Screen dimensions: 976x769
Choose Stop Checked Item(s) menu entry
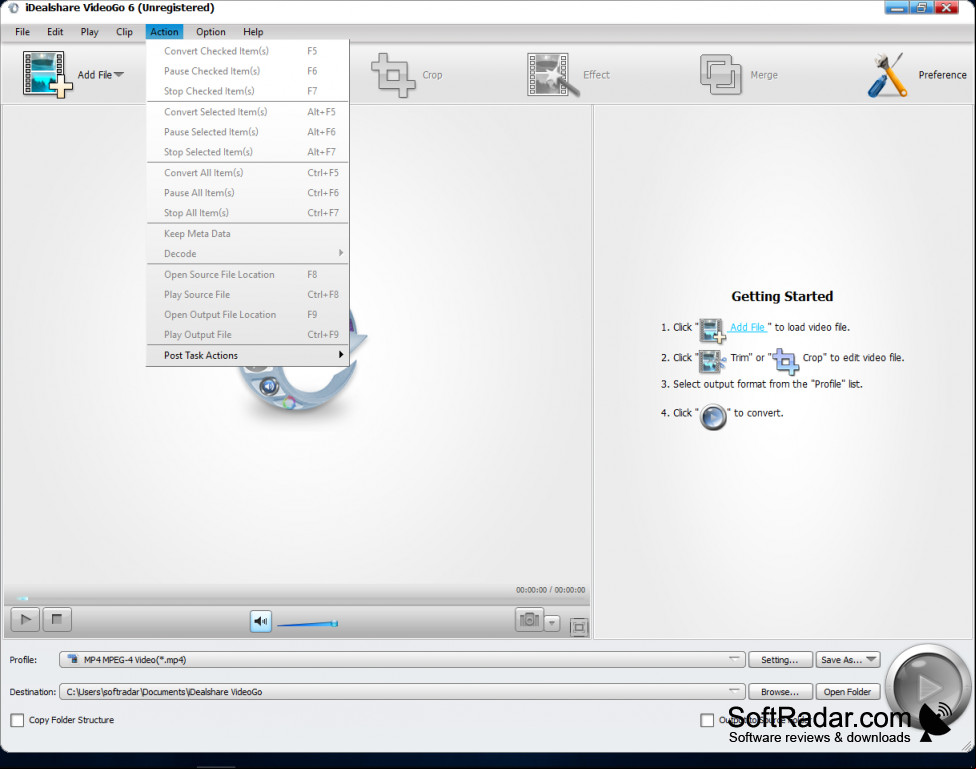pyautogui.click(x=248, y=91)
